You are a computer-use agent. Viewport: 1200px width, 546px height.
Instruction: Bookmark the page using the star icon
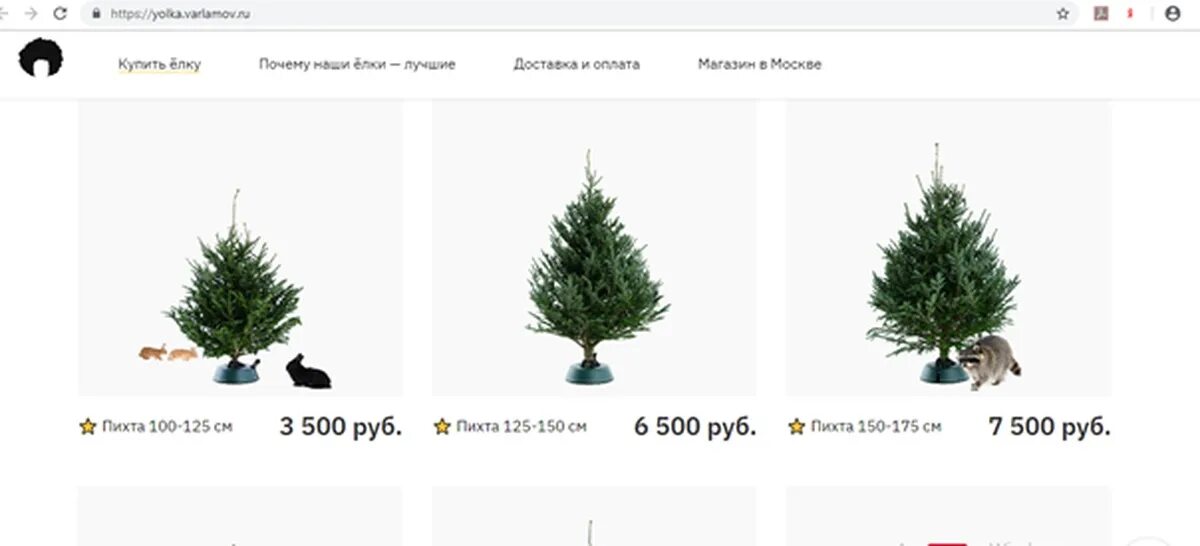point(1063,14)
